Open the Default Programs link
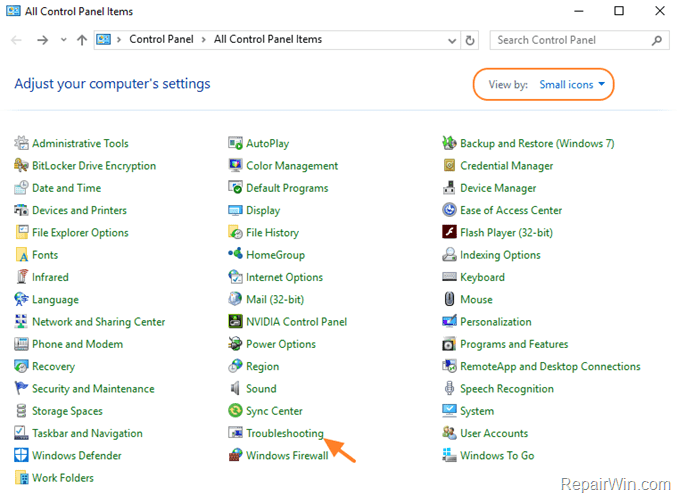Screen dimensions: 677x495 (x=287, y=188)
